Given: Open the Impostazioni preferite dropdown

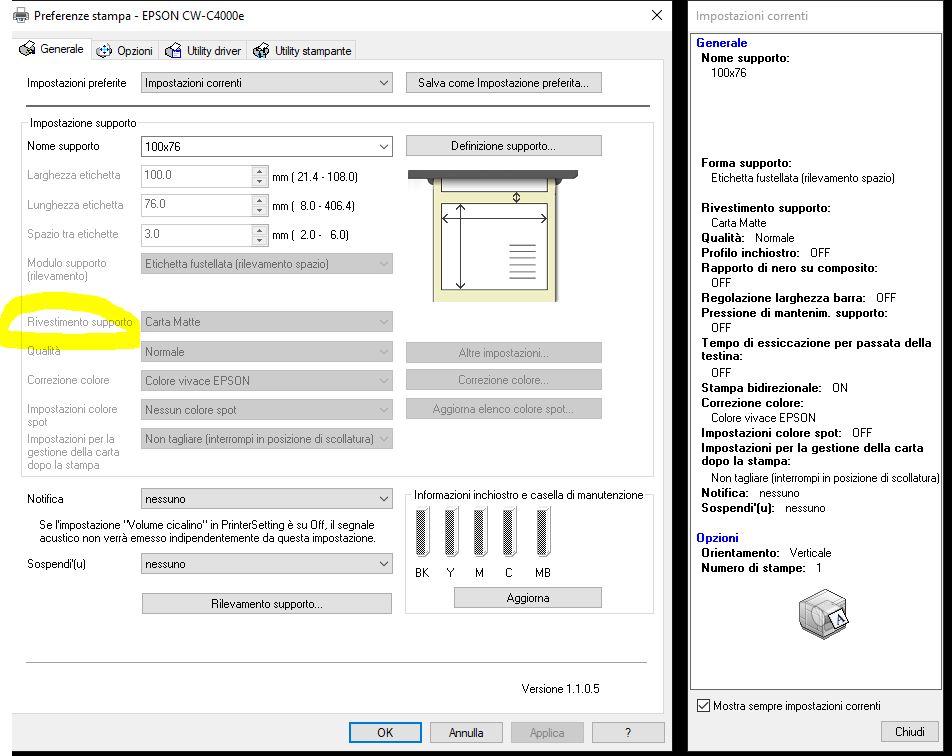Looking at the screenshot, I should point(384,83).
